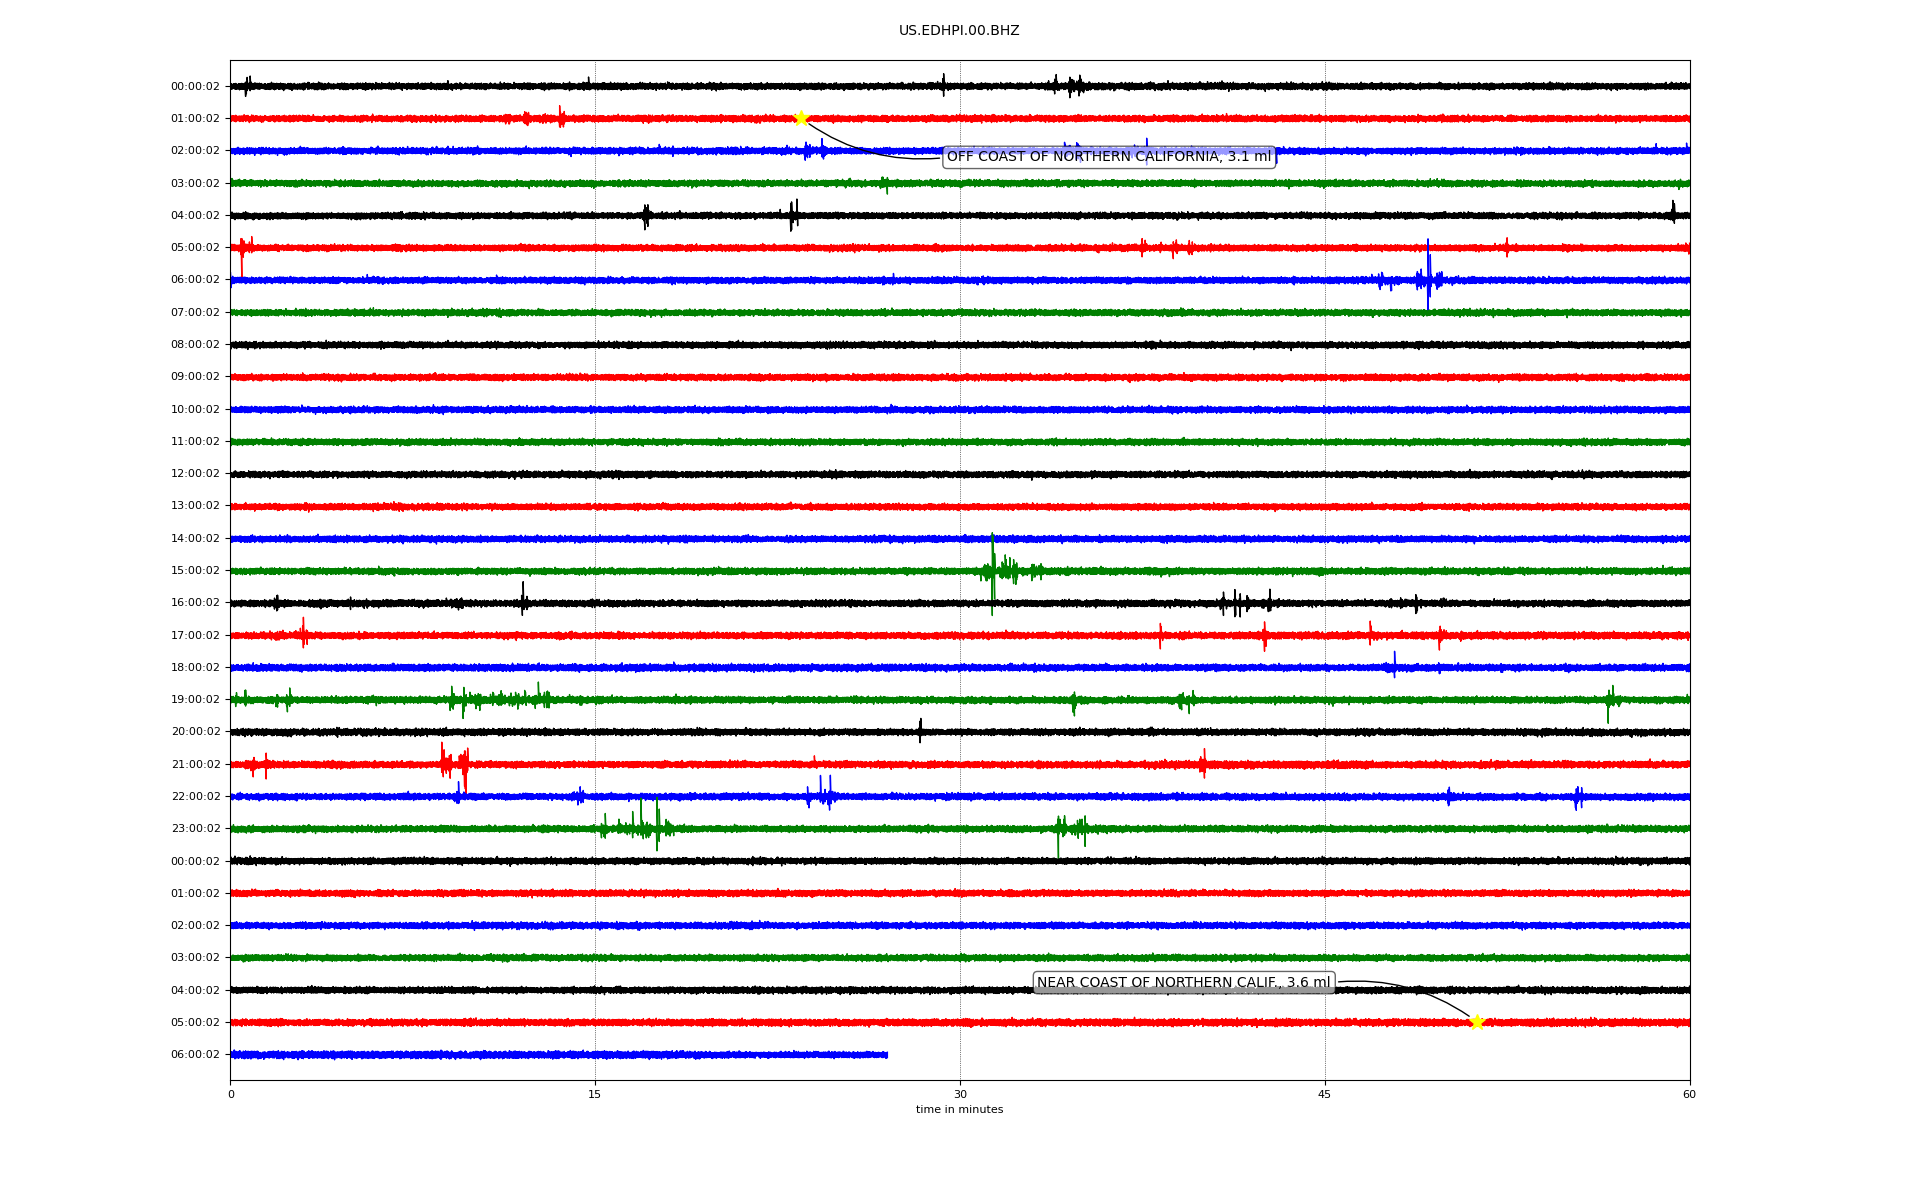Select the 09:00:02 trace label

[195, 377]
